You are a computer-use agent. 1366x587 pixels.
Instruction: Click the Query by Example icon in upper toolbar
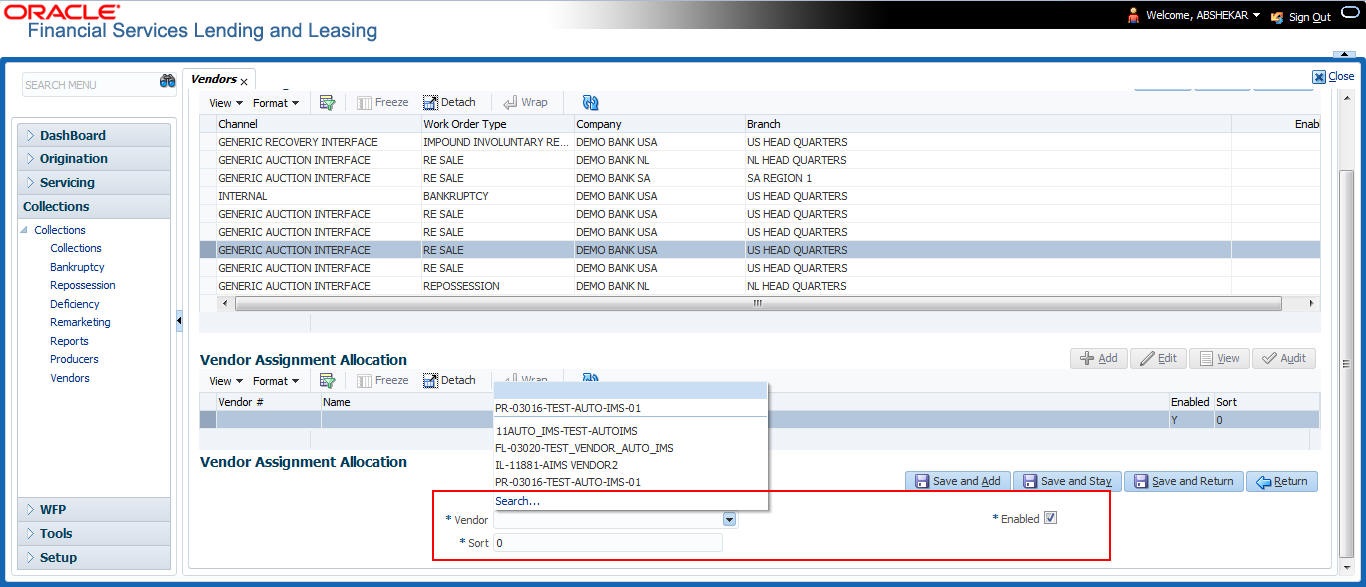coord(327,102)
